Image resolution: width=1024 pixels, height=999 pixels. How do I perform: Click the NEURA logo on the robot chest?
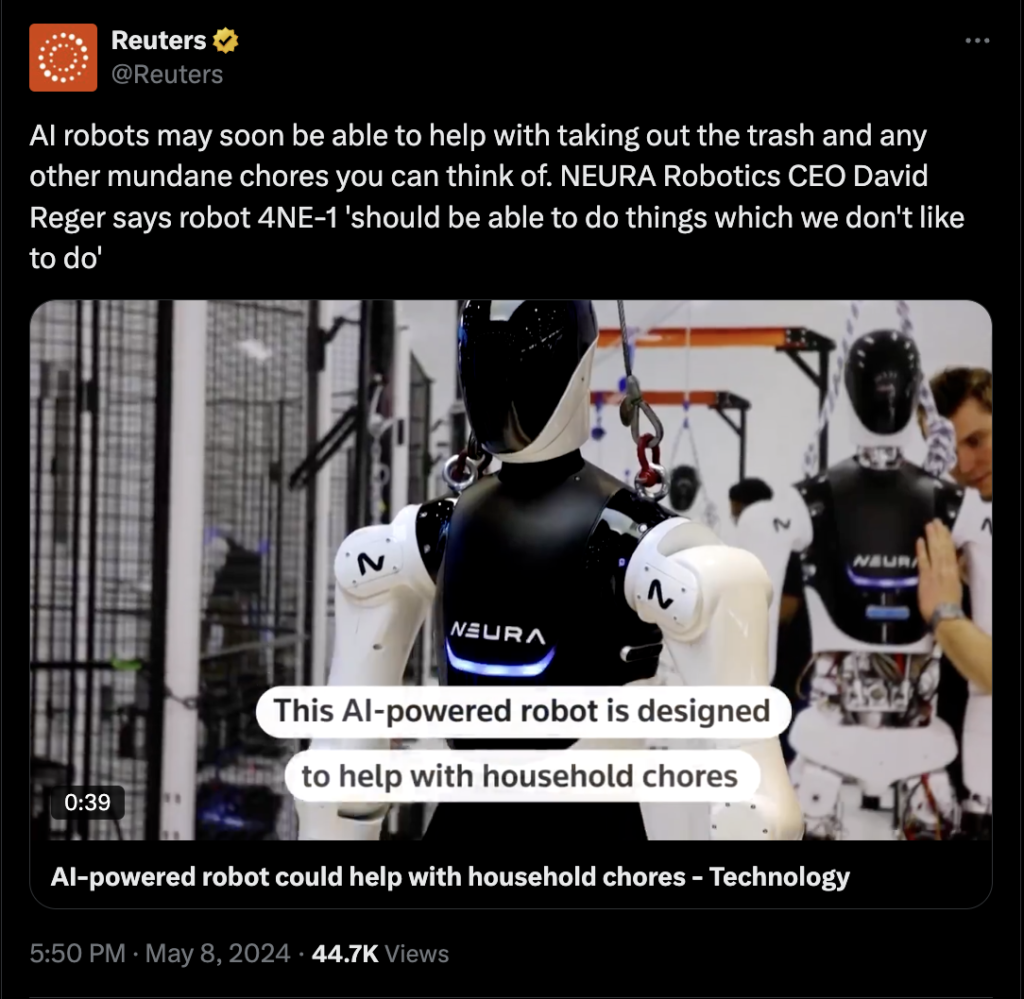pos(498,633)
